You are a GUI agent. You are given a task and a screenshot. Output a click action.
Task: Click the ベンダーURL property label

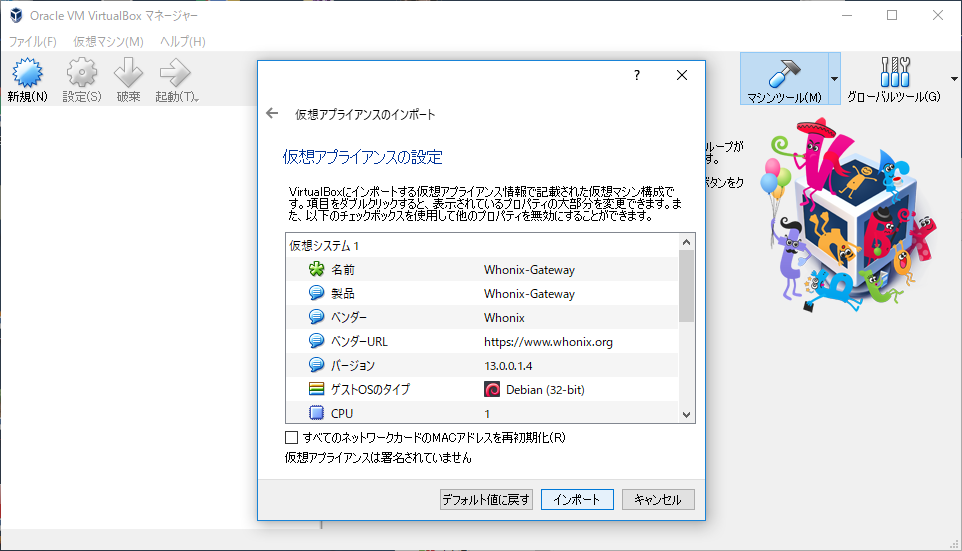pyautogui.click(x=359, y=341)
